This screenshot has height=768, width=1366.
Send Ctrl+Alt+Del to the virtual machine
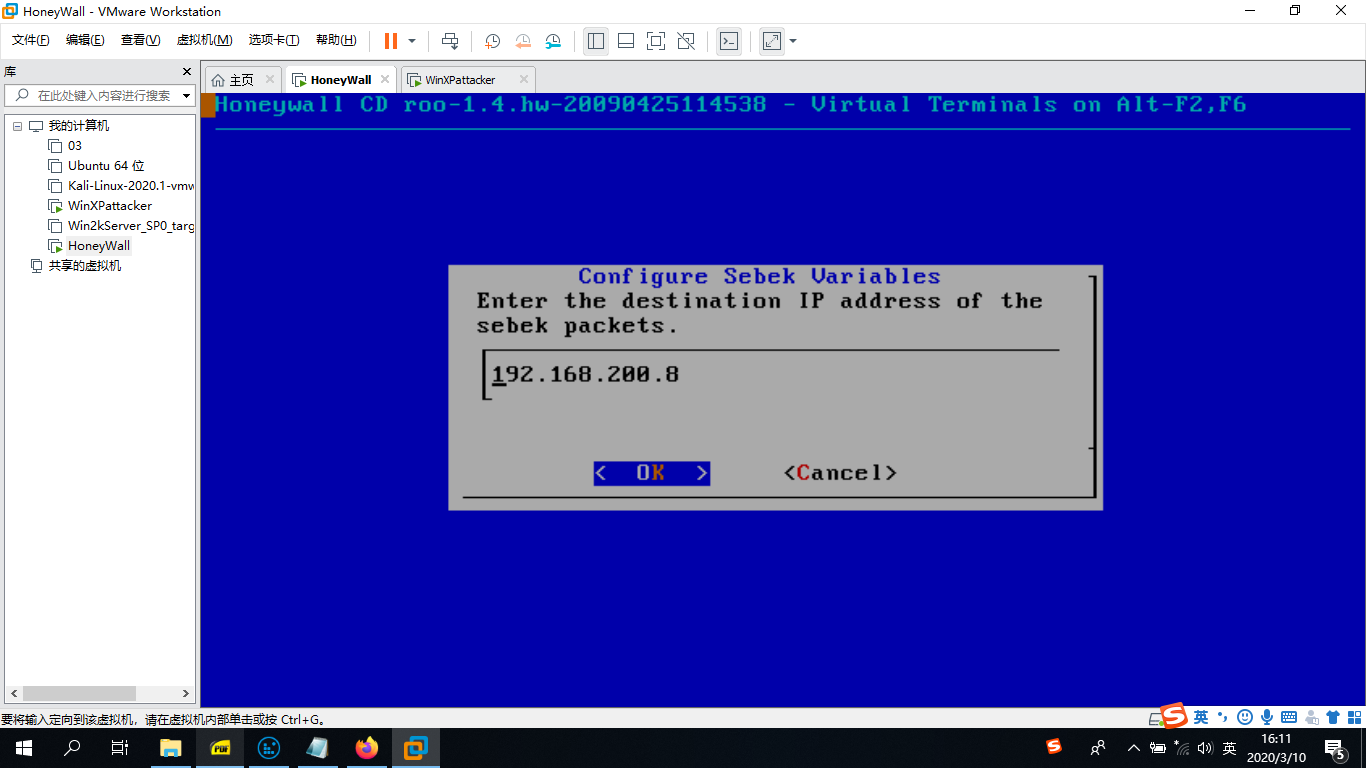pyautogui.click(x=450, y=41)
